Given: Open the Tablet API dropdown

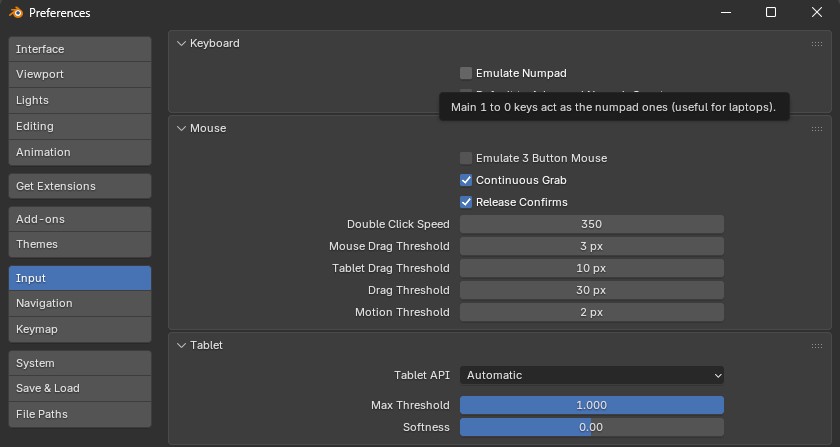Looking at the screenshot, I should 591,375.
